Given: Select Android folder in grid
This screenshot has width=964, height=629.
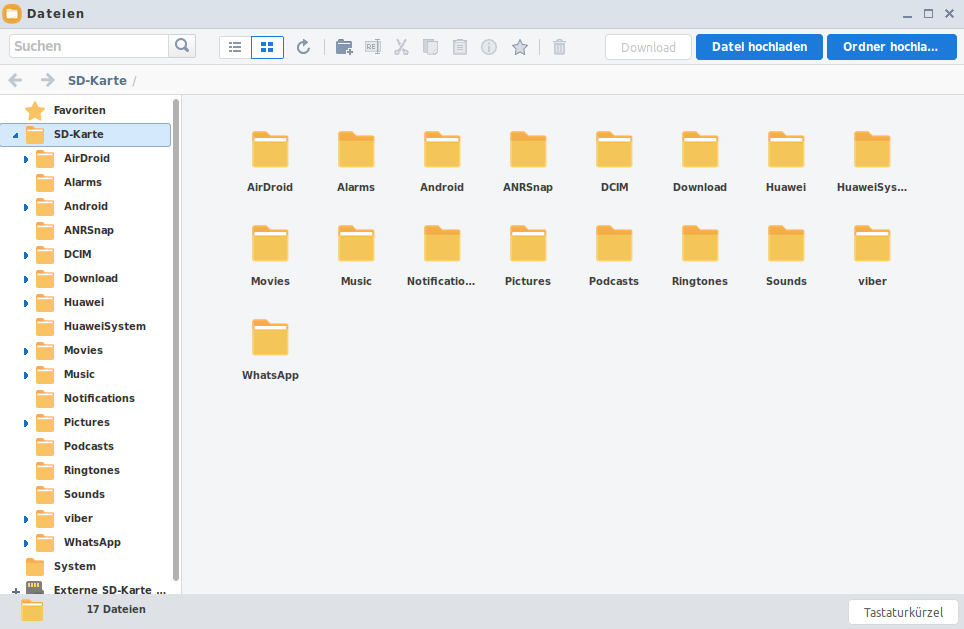Looking at the screenshot, I should [442, 161].
